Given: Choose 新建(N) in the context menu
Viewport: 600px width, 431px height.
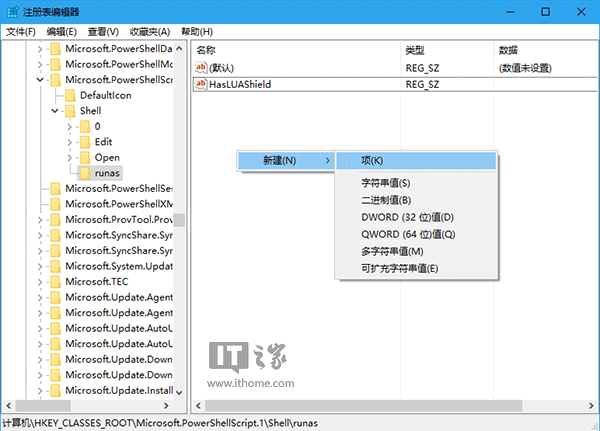Looking at the screenshot, I should tap(286, 161).
